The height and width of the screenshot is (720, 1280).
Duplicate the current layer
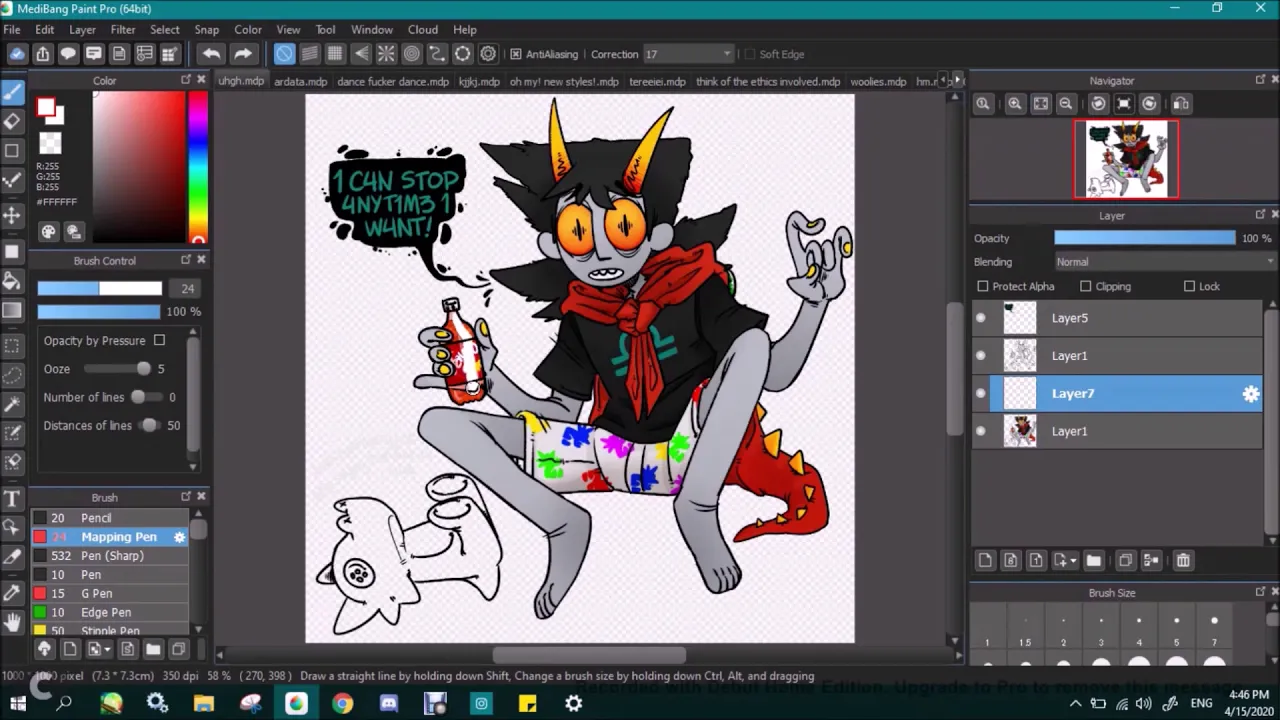click(1125, 561)
